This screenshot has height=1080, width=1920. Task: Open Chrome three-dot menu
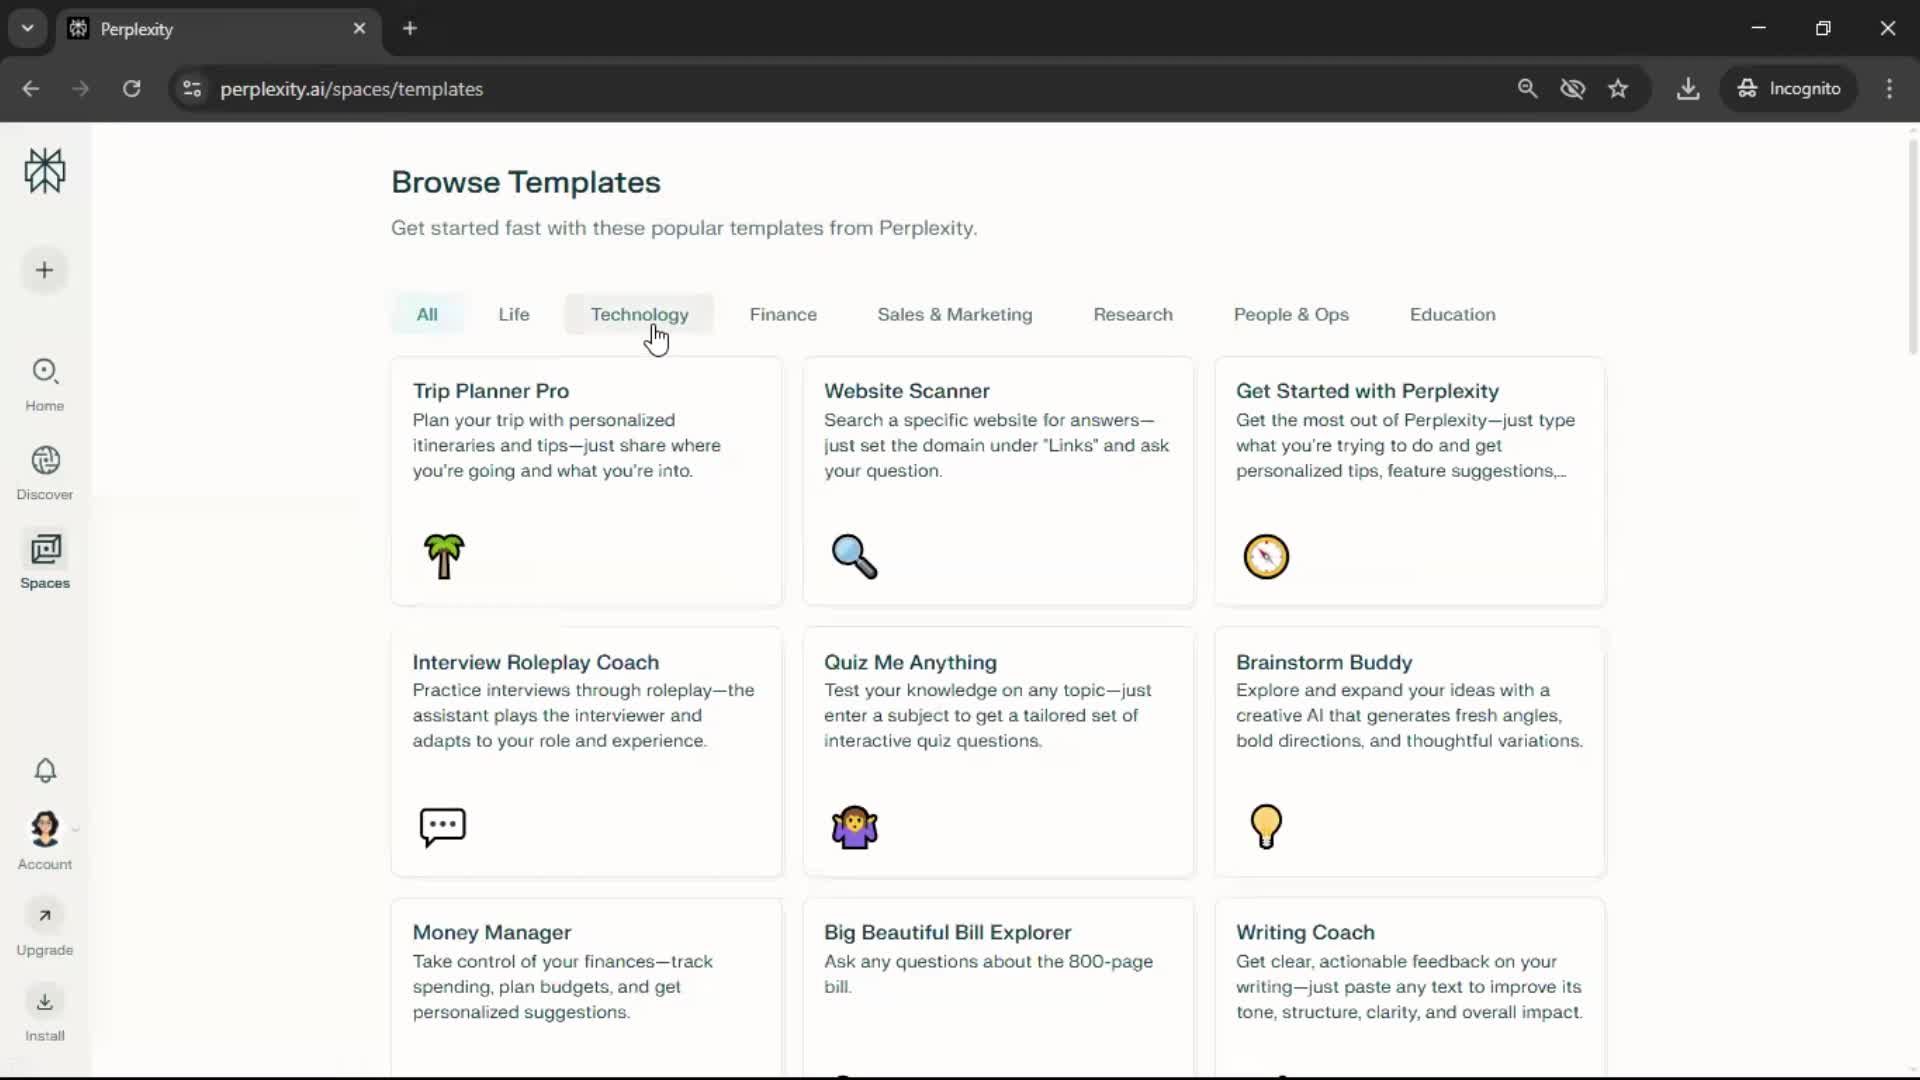coord(1889,89)
